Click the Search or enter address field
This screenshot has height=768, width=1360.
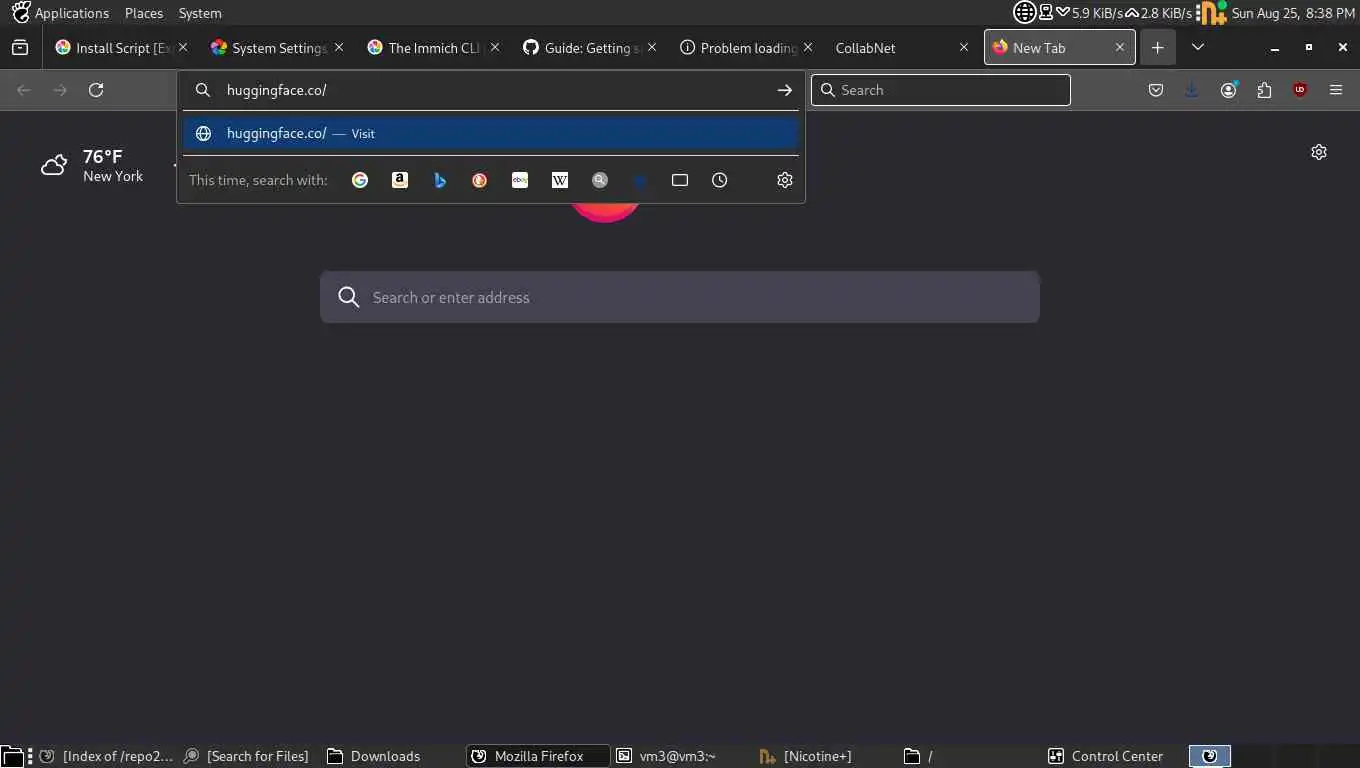[x=680, y=297]
